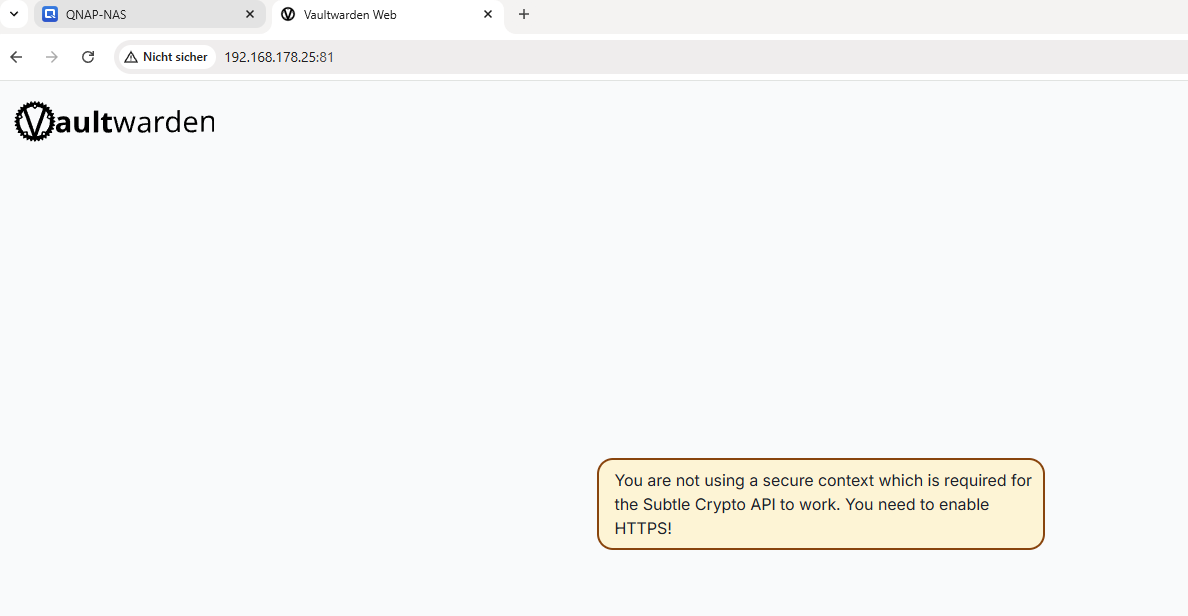Close the Vaultwarden Web tab
1188x616 pixels.
click(488, 14)
